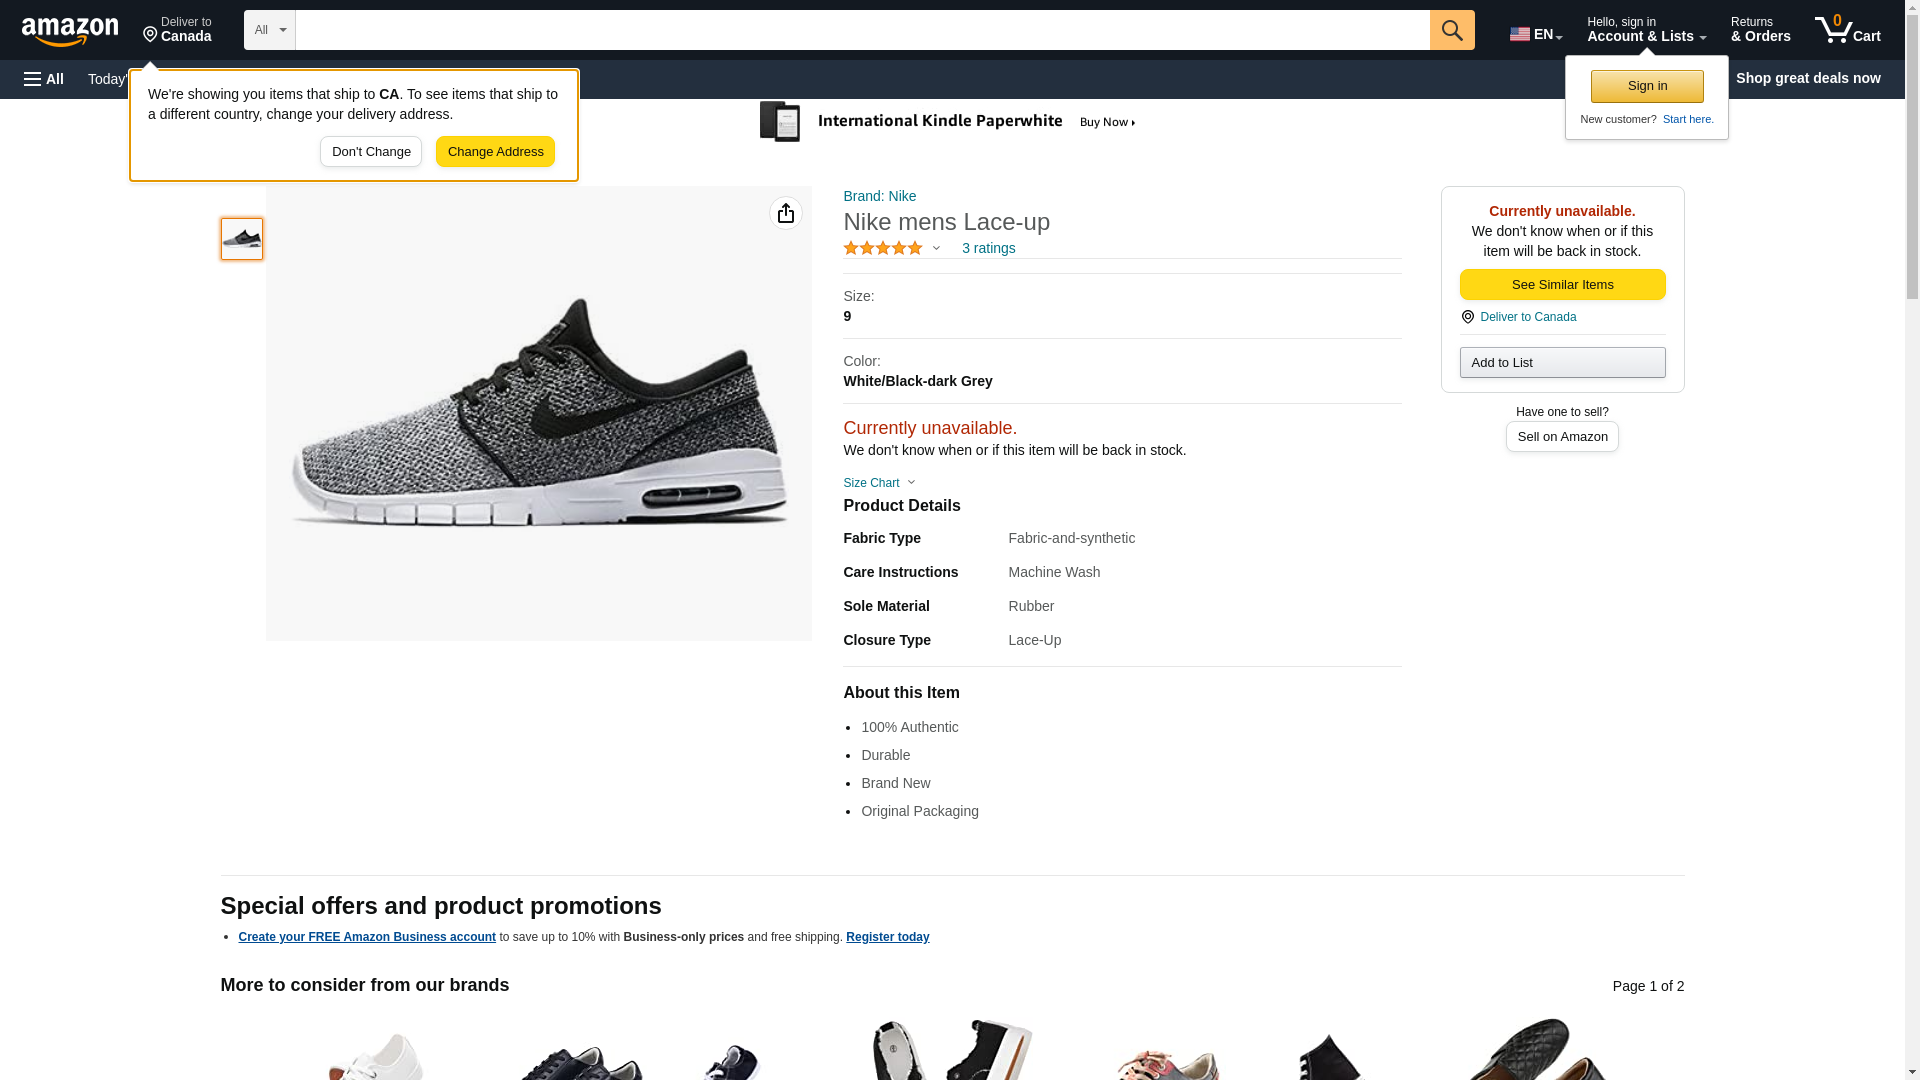Click the star rating icons

click(883, 248)
